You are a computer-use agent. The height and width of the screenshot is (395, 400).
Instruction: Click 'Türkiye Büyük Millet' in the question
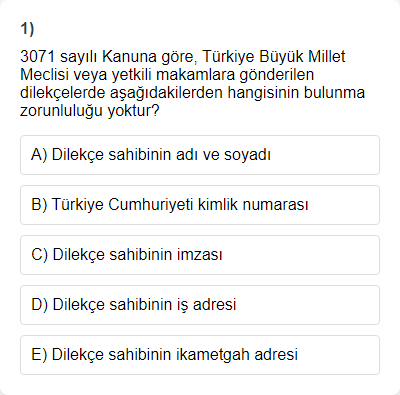tap(274, 57)
